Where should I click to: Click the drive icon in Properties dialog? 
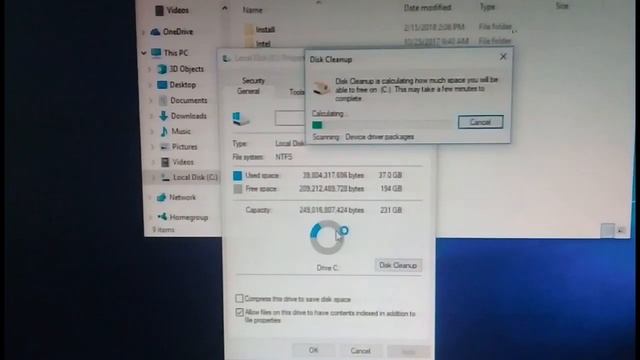coord(240,119)
